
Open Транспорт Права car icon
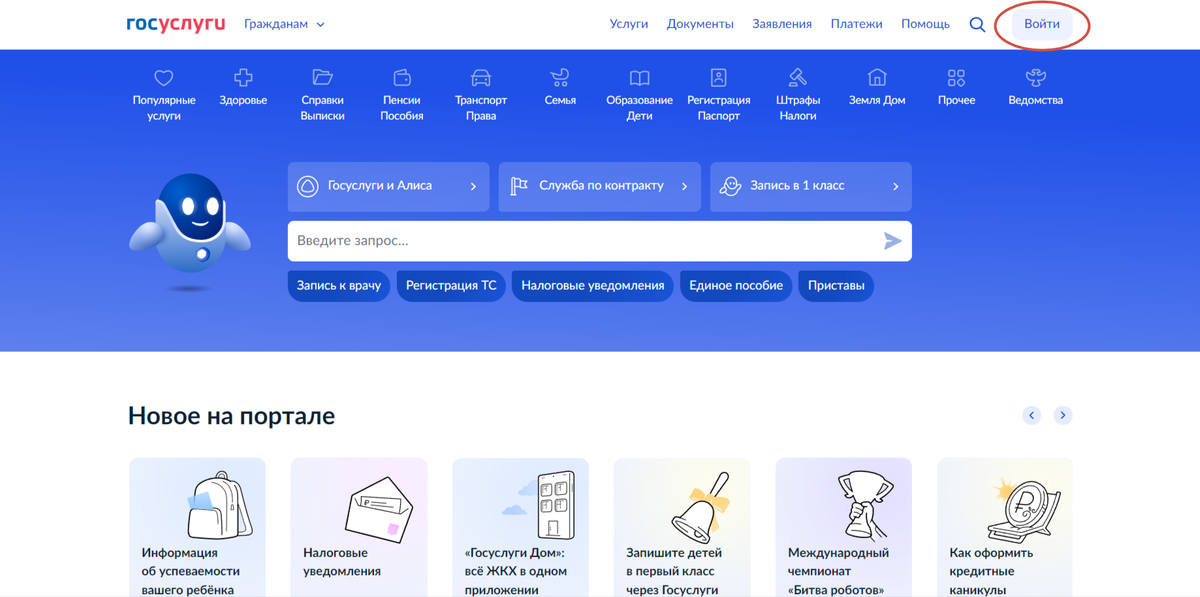pyautogui.click(x=481, y=77)
